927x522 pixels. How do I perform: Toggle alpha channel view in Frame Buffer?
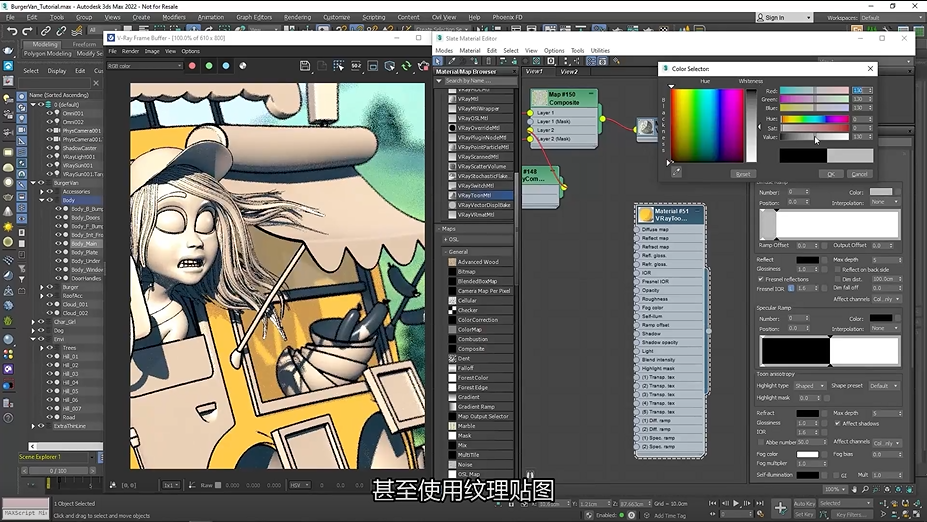click(242, 66)
